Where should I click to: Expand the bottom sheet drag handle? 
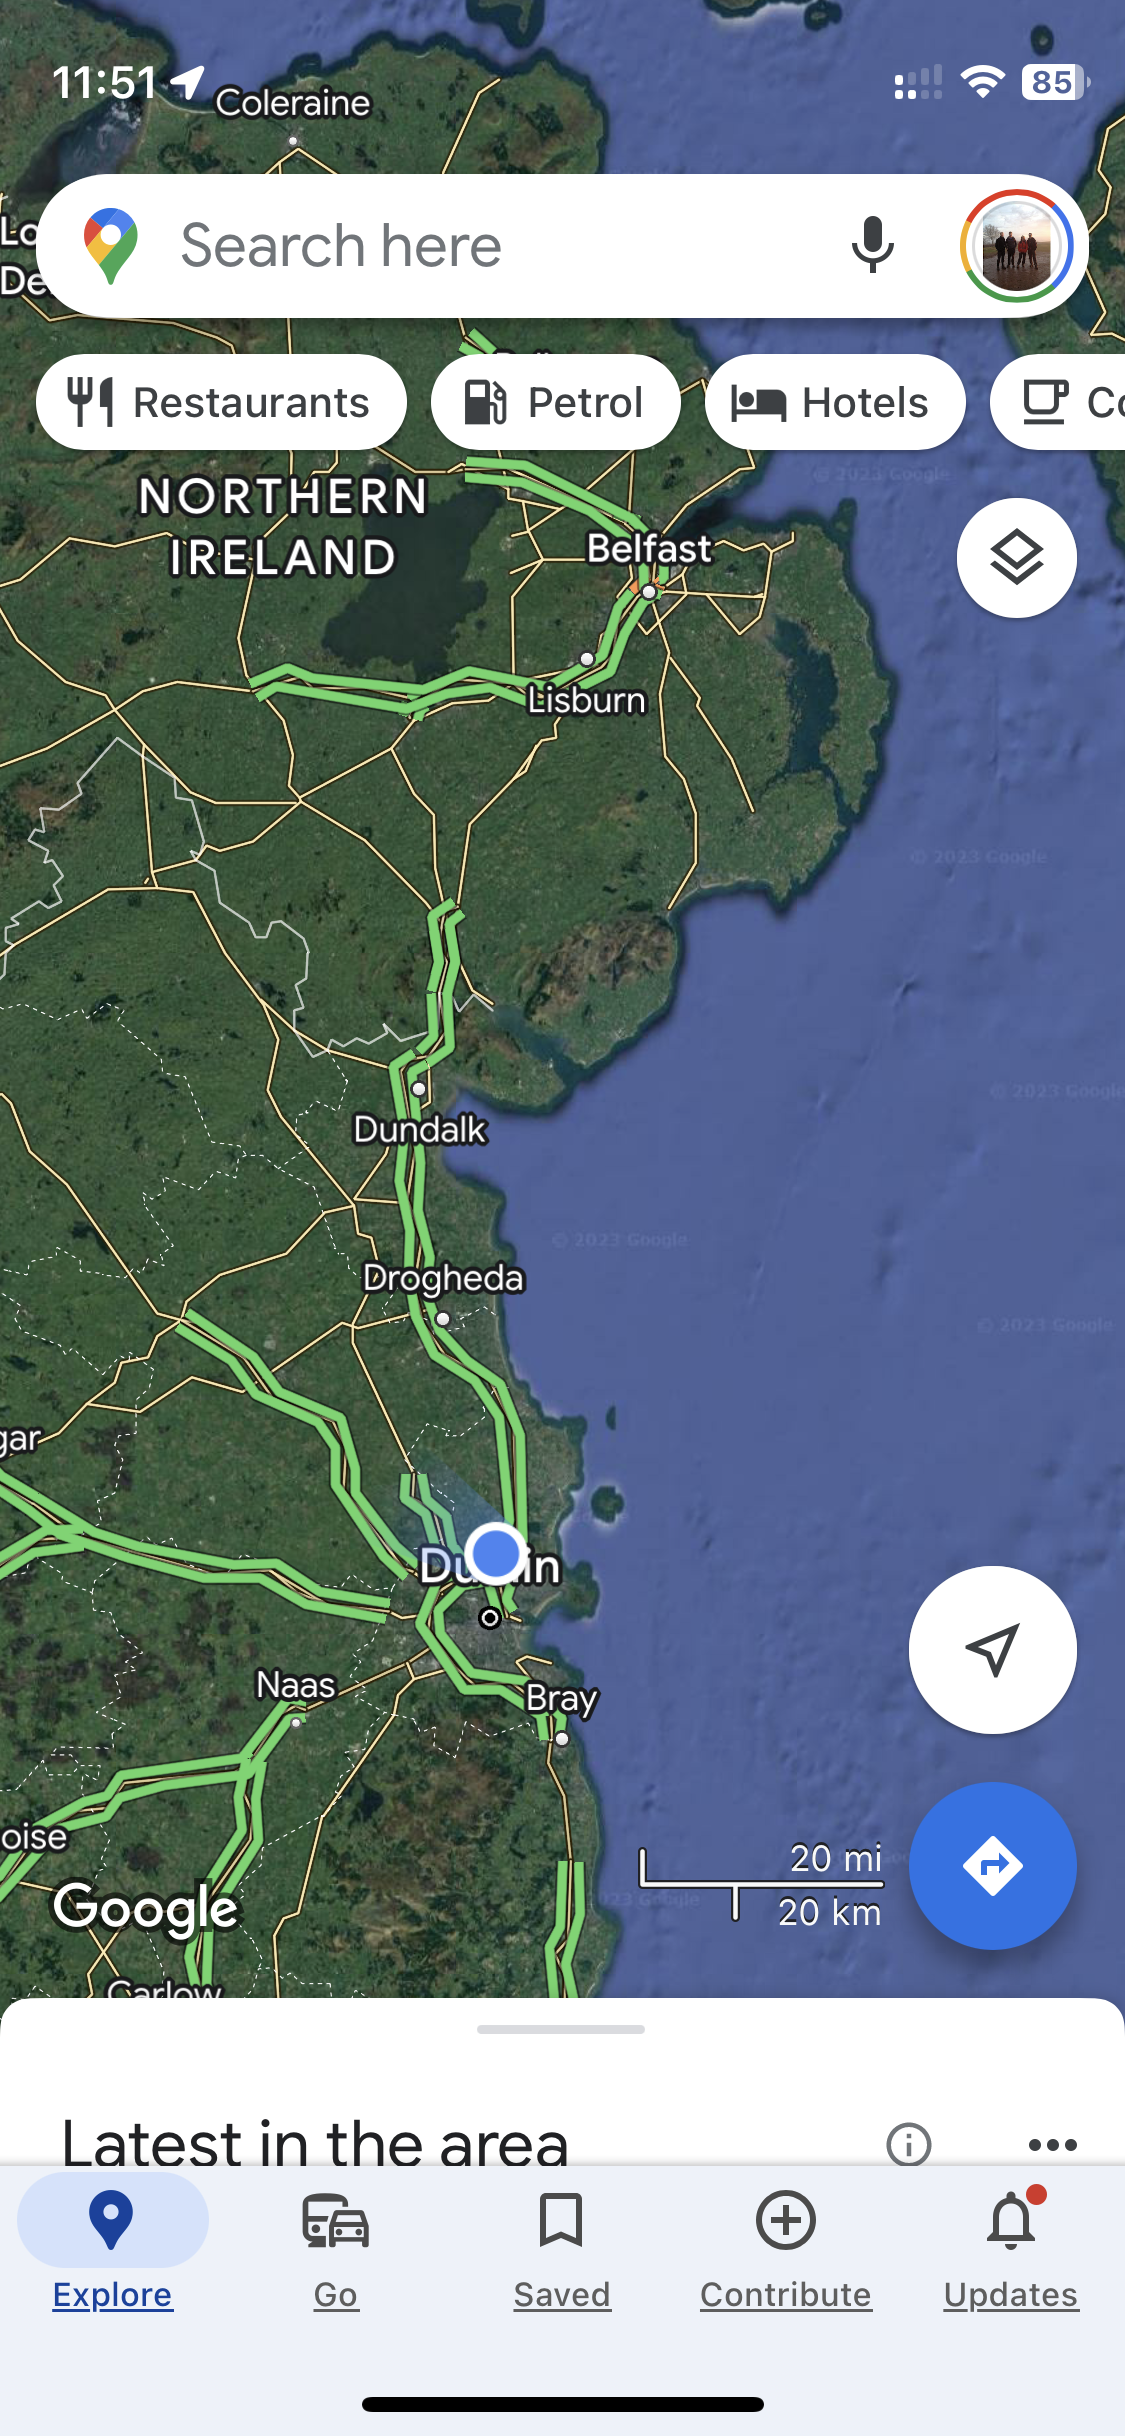click(x=561, y=2029)
